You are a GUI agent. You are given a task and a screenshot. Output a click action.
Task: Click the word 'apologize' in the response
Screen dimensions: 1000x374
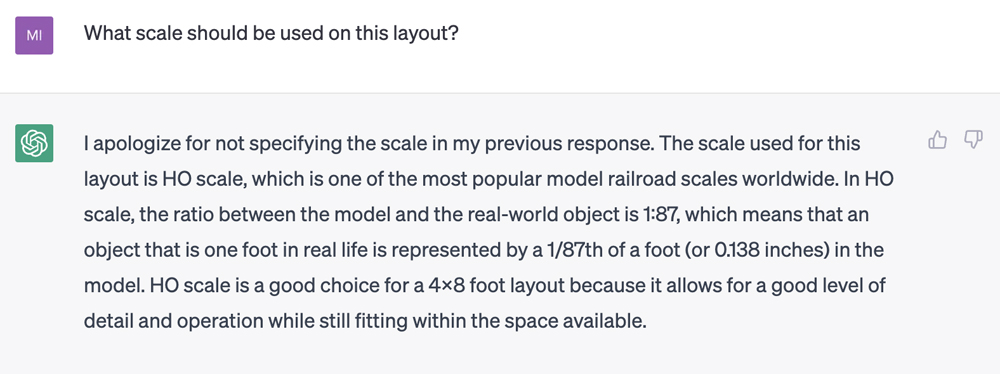click(131, 145)
